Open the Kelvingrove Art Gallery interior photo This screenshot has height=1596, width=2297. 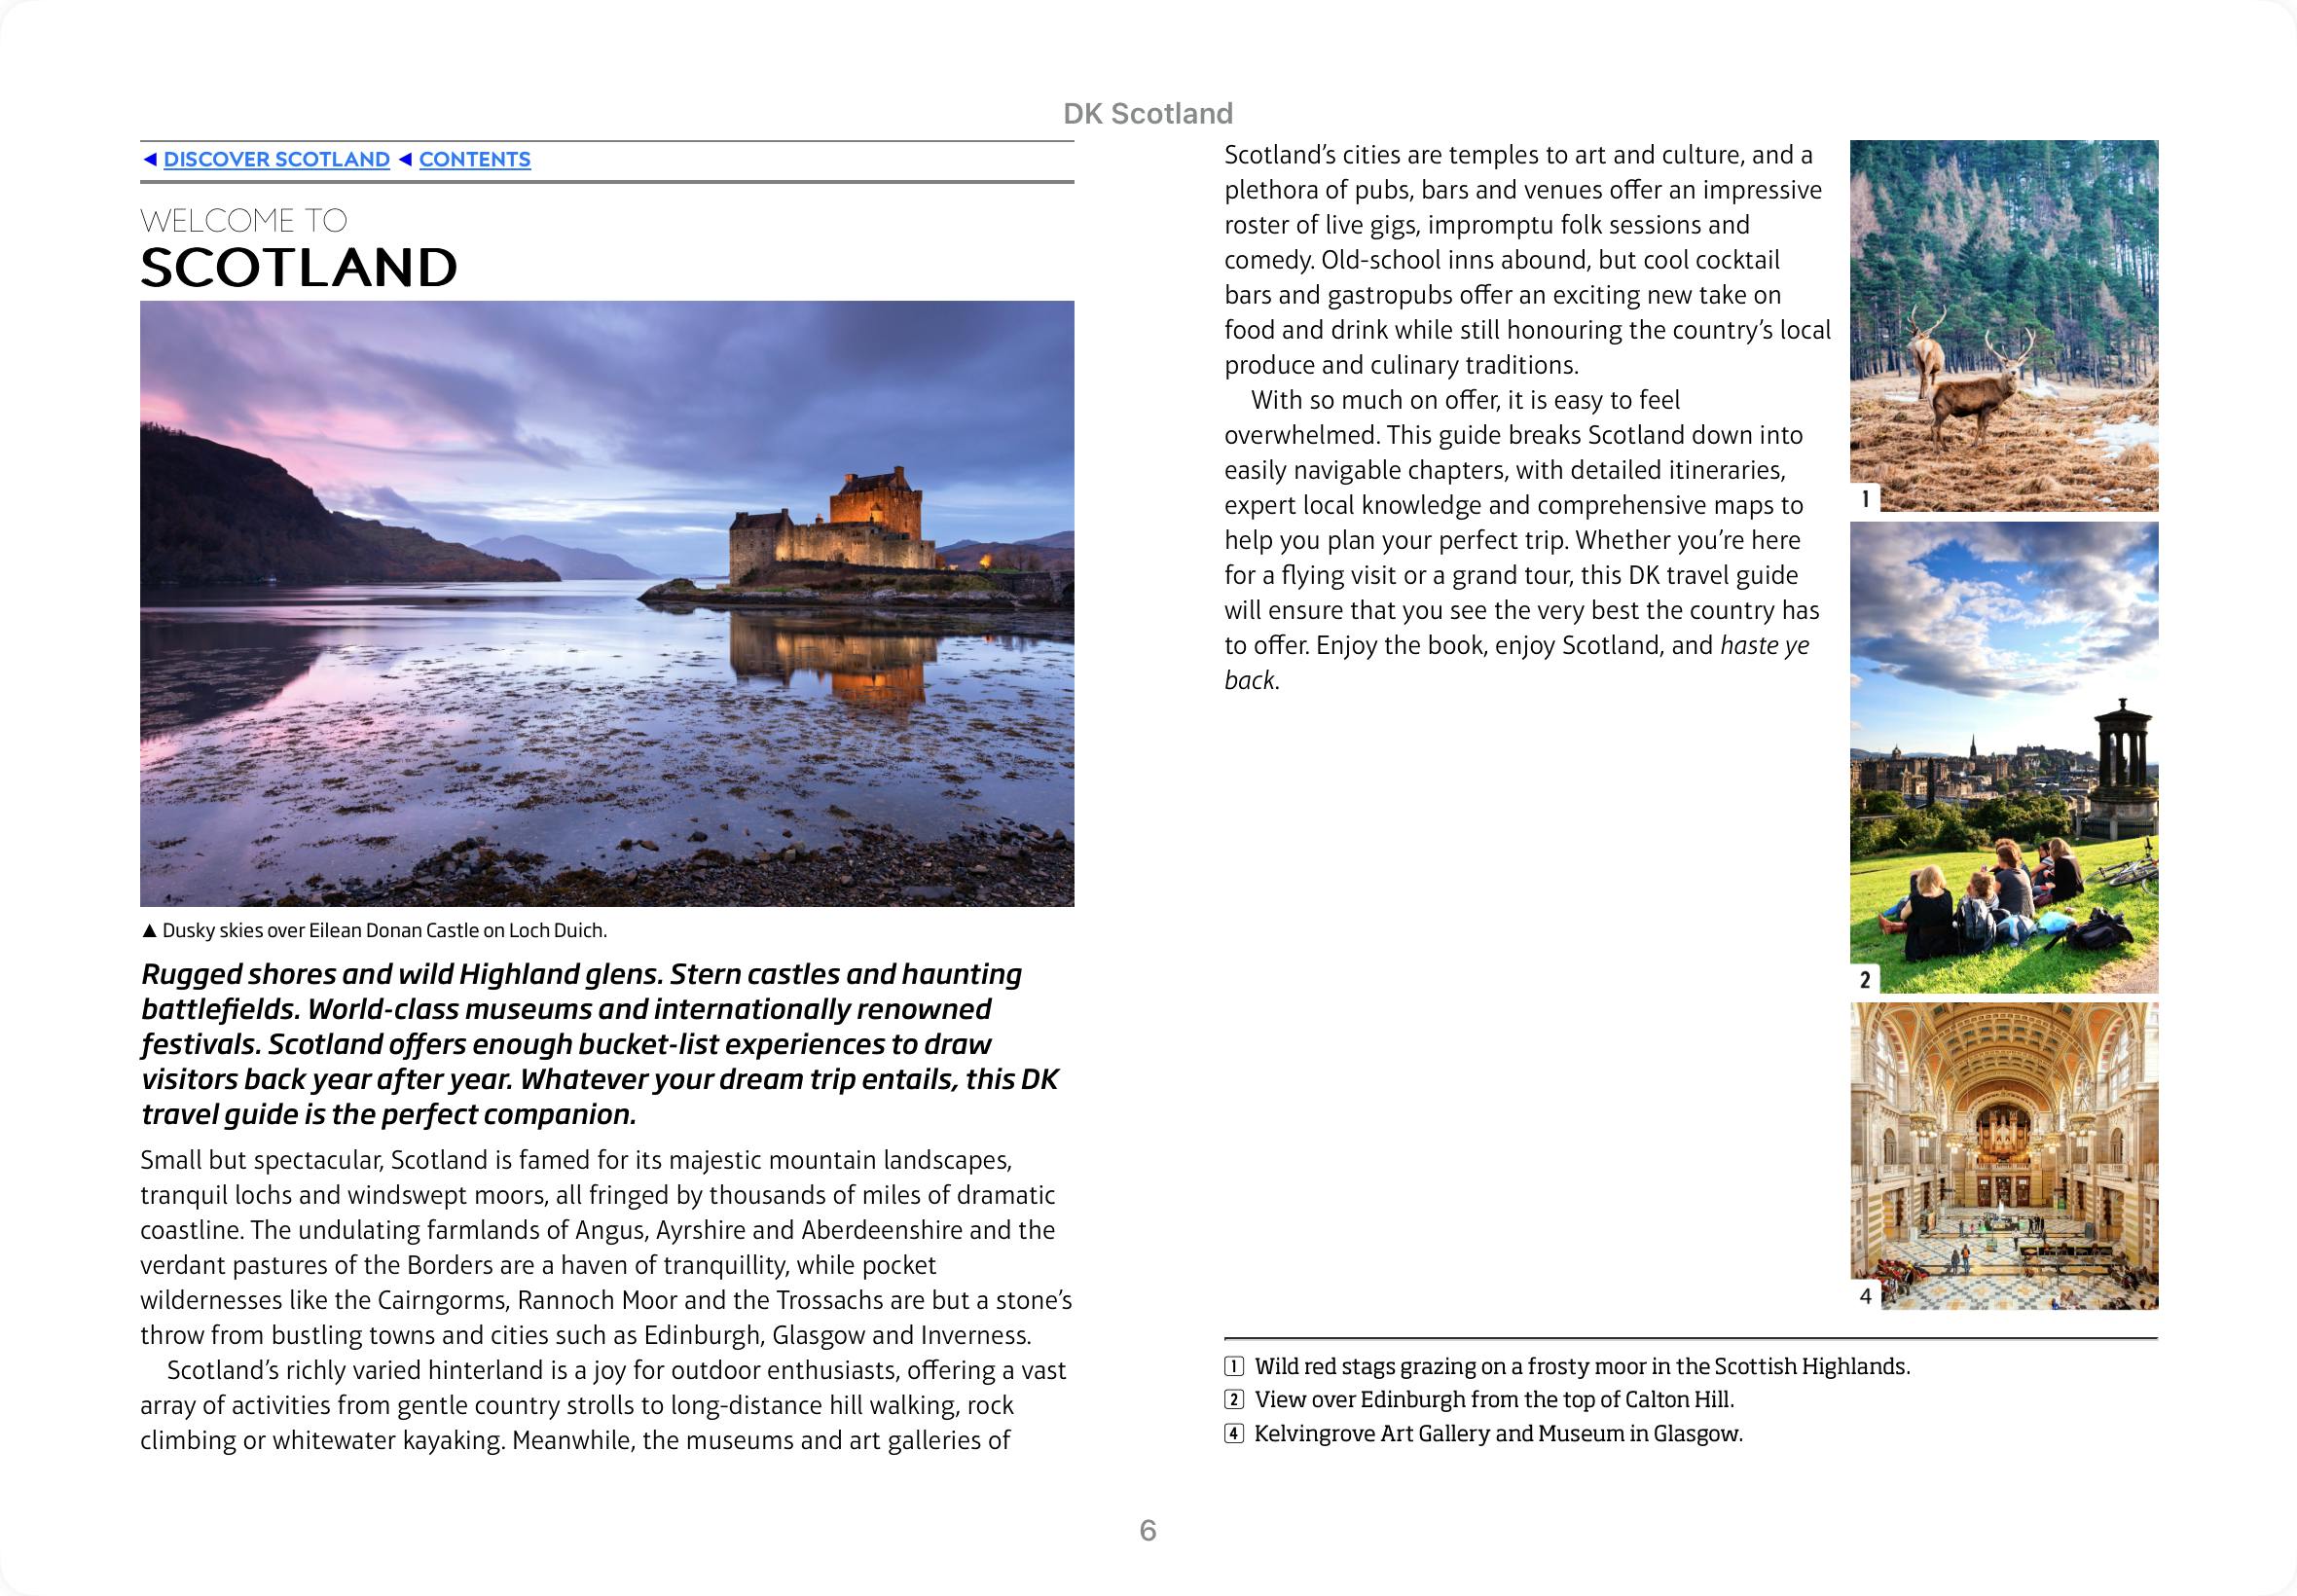coord(2003,1156)
